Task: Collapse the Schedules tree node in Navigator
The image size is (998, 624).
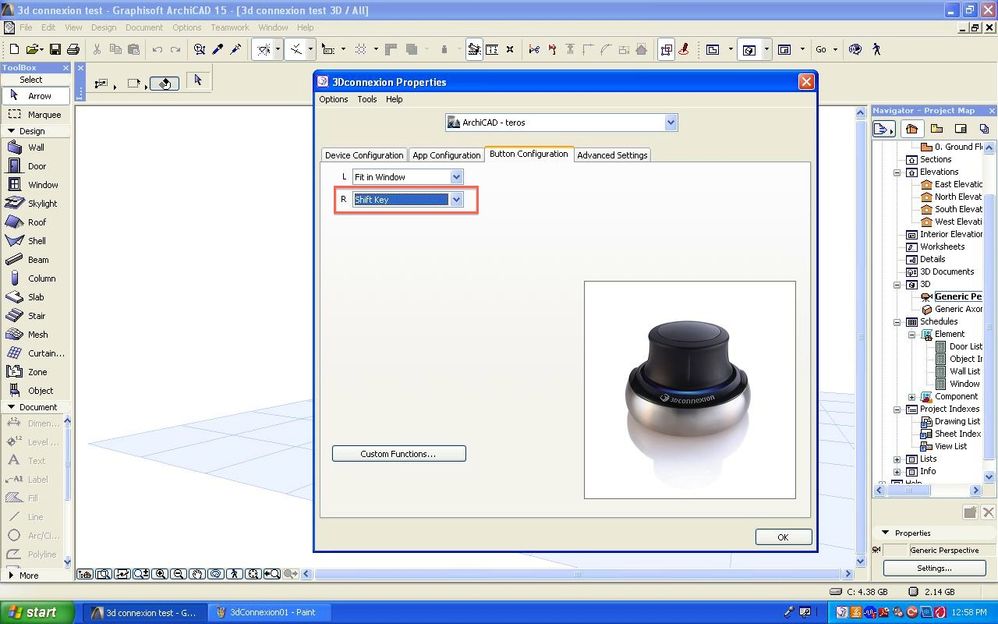Action: tap(897, 322)
